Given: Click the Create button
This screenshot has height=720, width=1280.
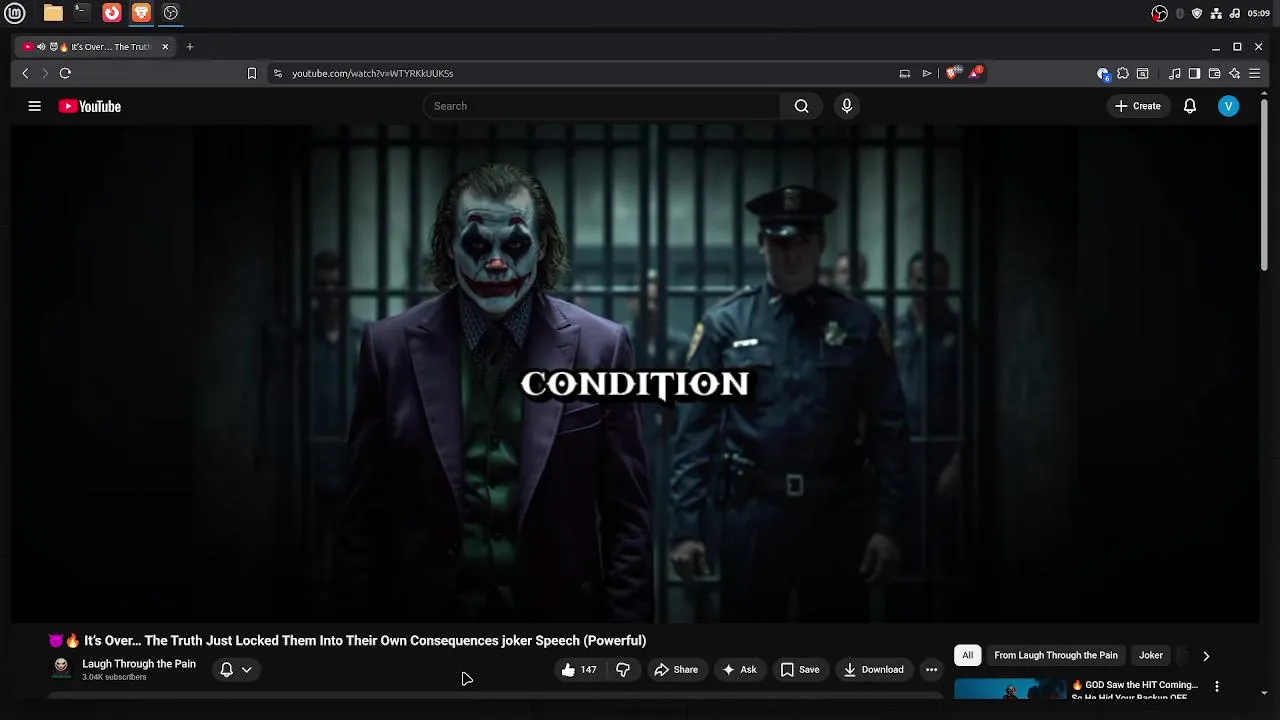Looking at the screenshot, I should click(1138, 106).
